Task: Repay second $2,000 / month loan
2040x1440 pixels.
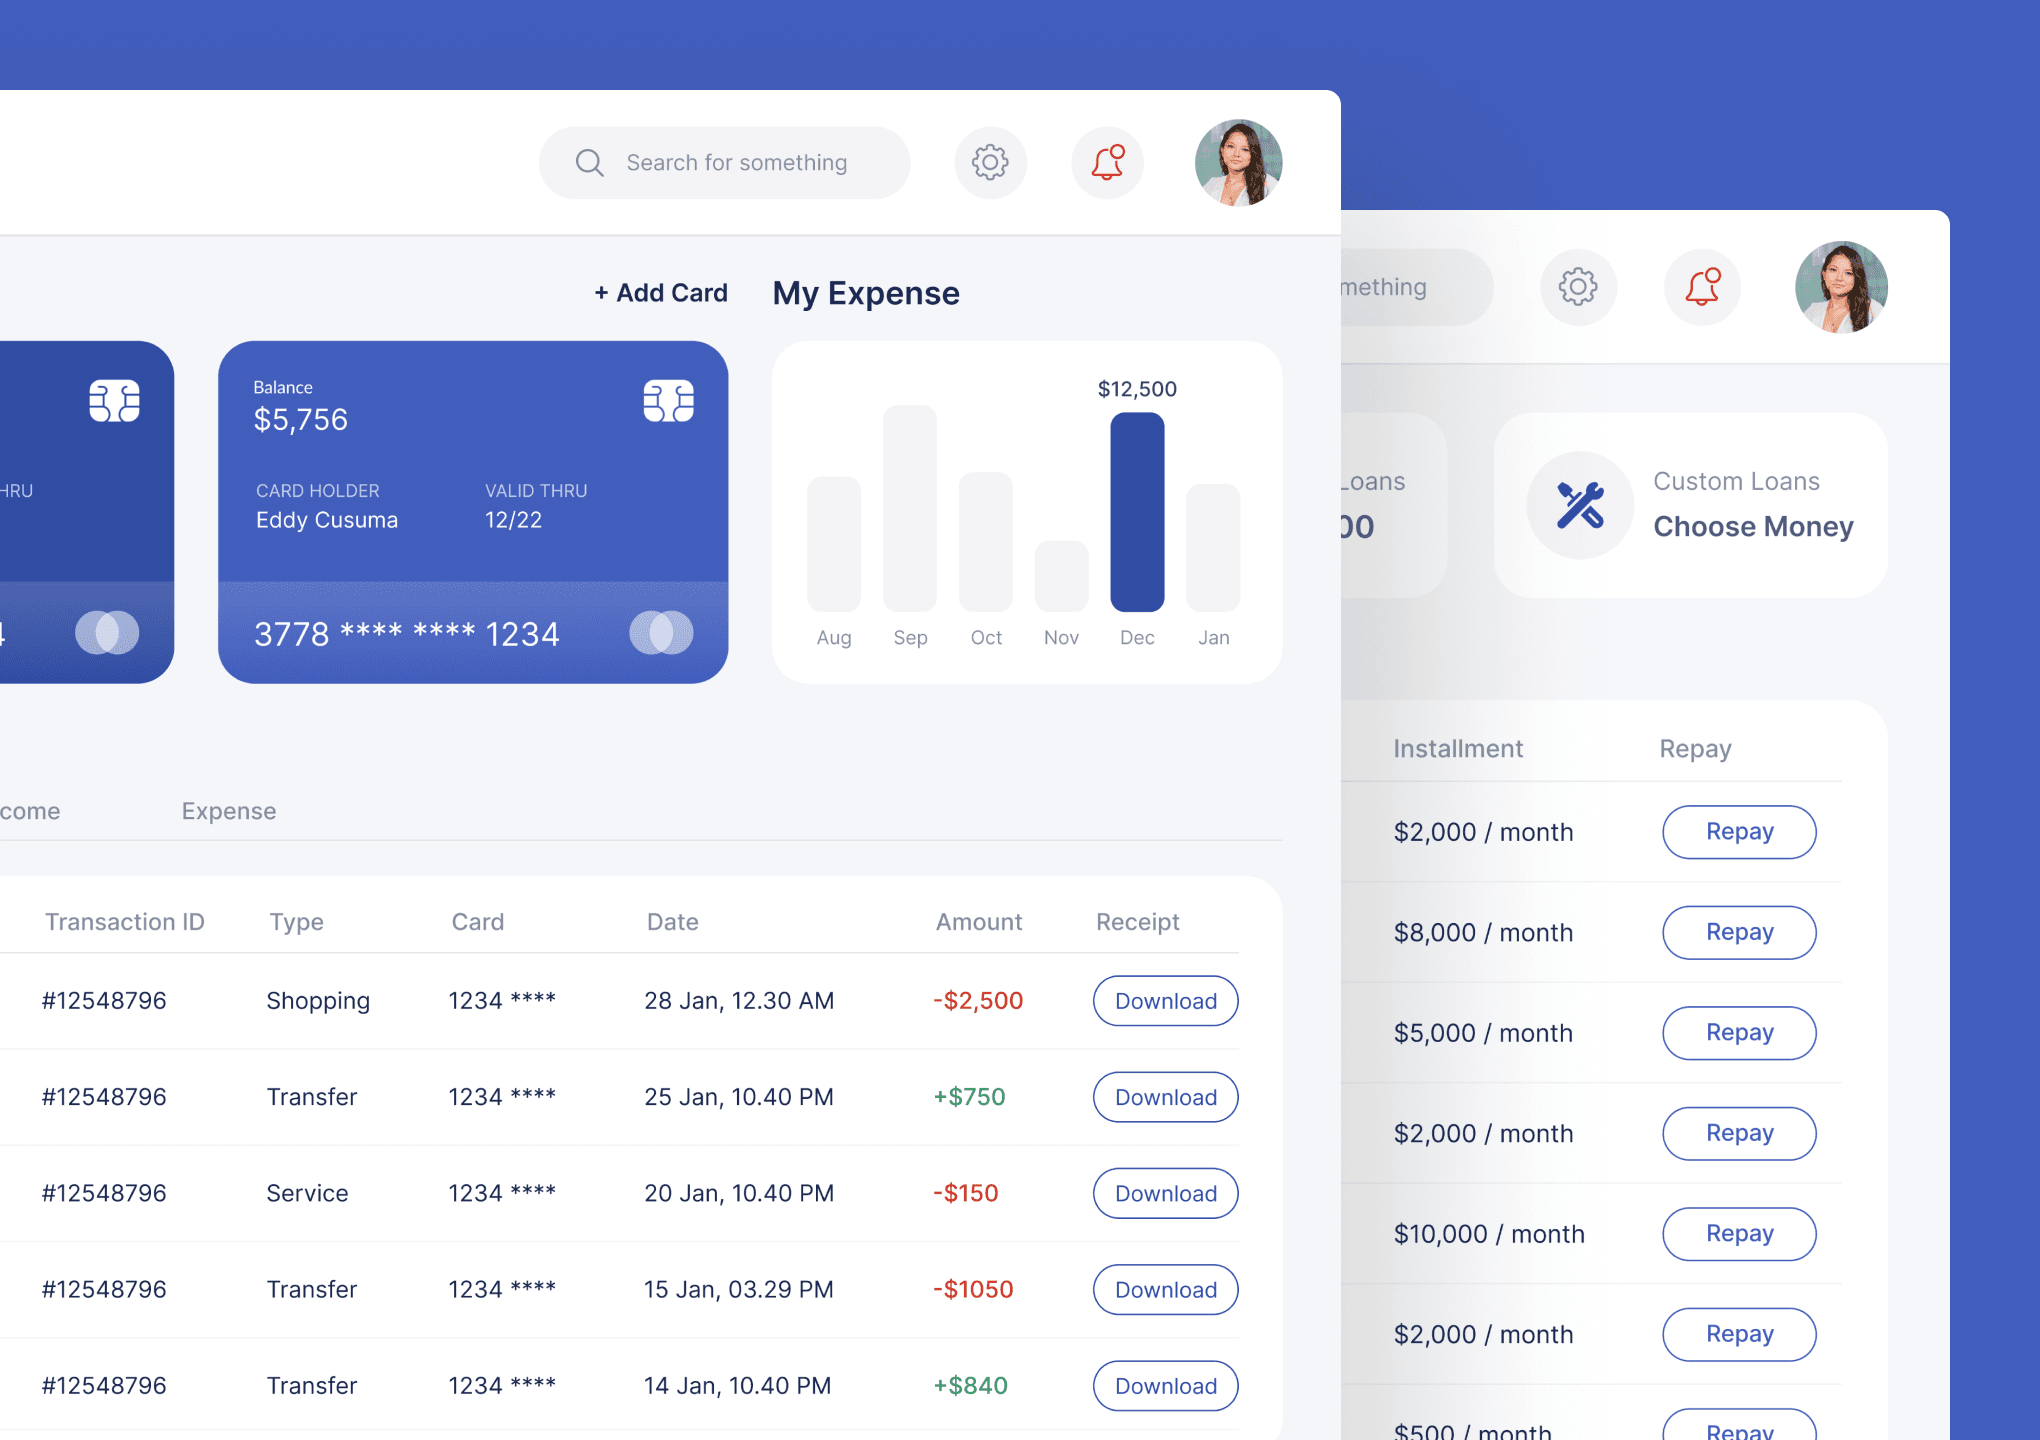Action: 1739,1133
